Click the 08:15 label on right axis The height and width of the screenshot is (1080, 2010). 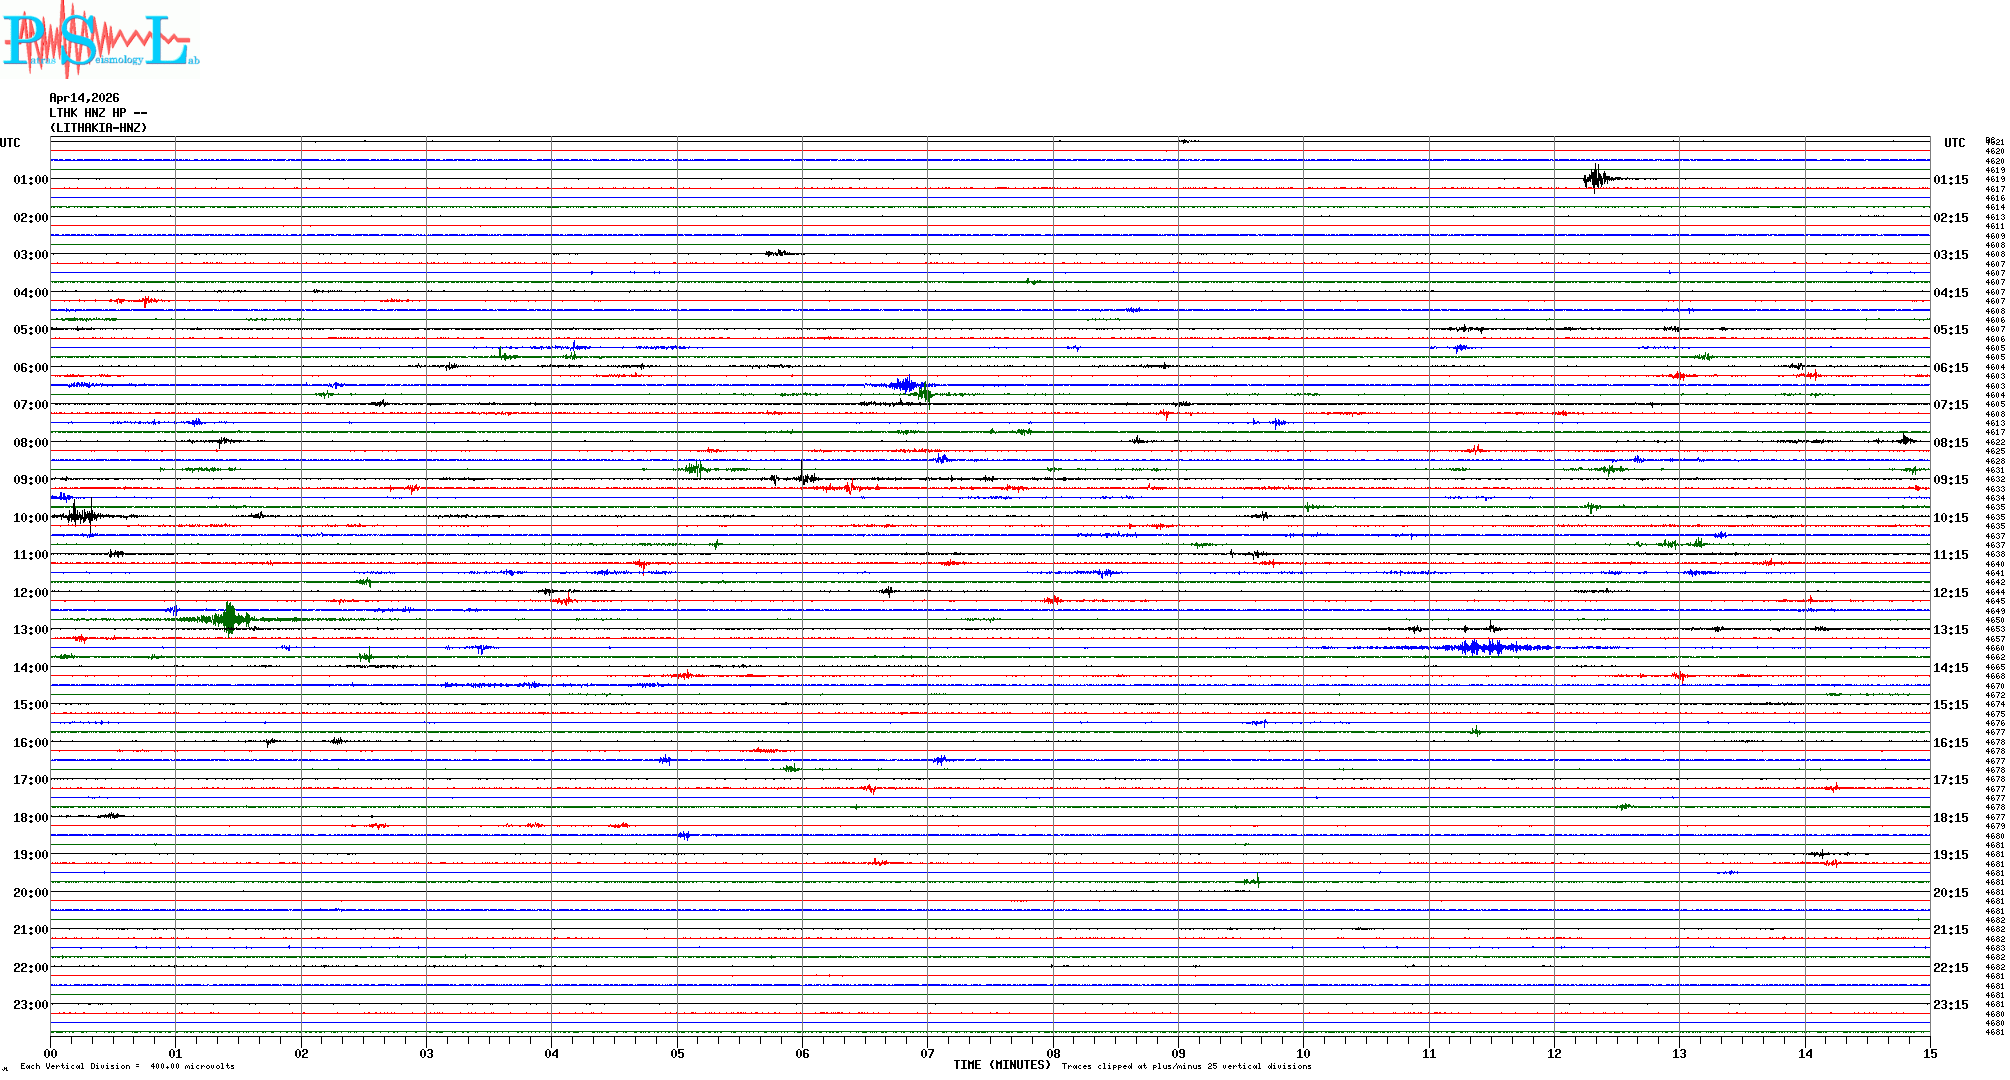pos(1950,443)
